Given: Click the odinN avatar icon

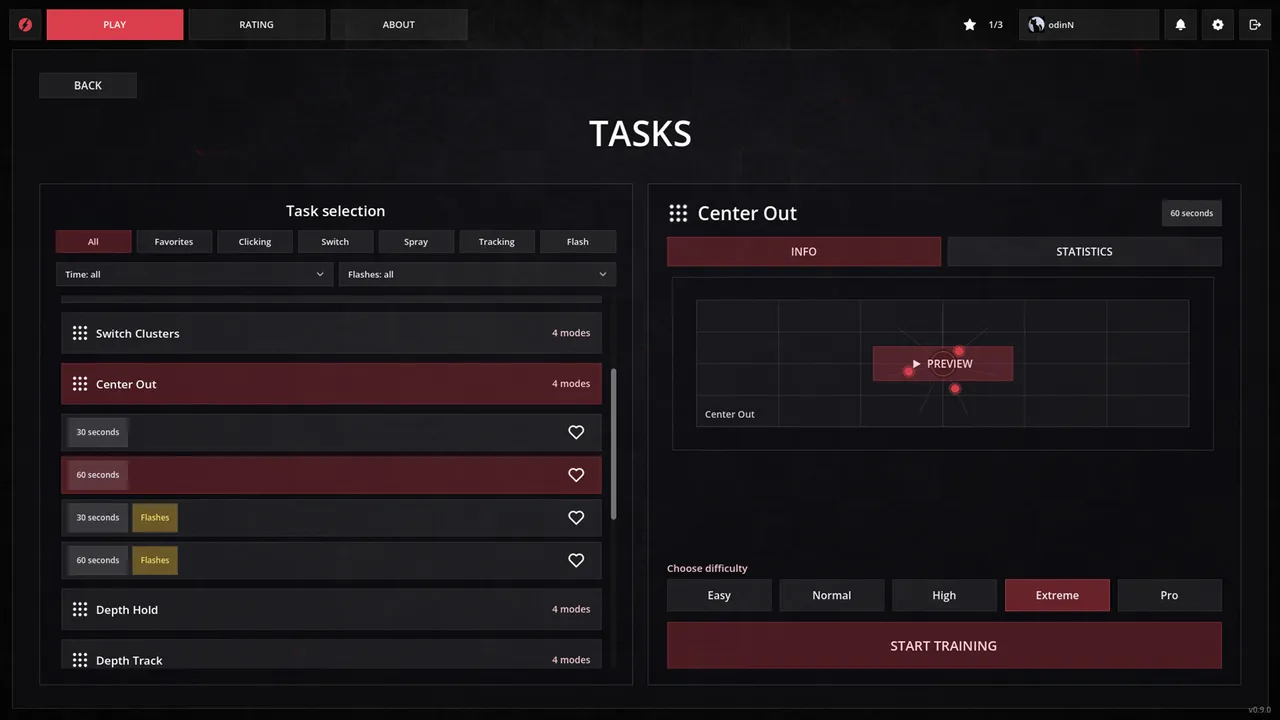Looking at the screenshot, I should point(1036,25).
